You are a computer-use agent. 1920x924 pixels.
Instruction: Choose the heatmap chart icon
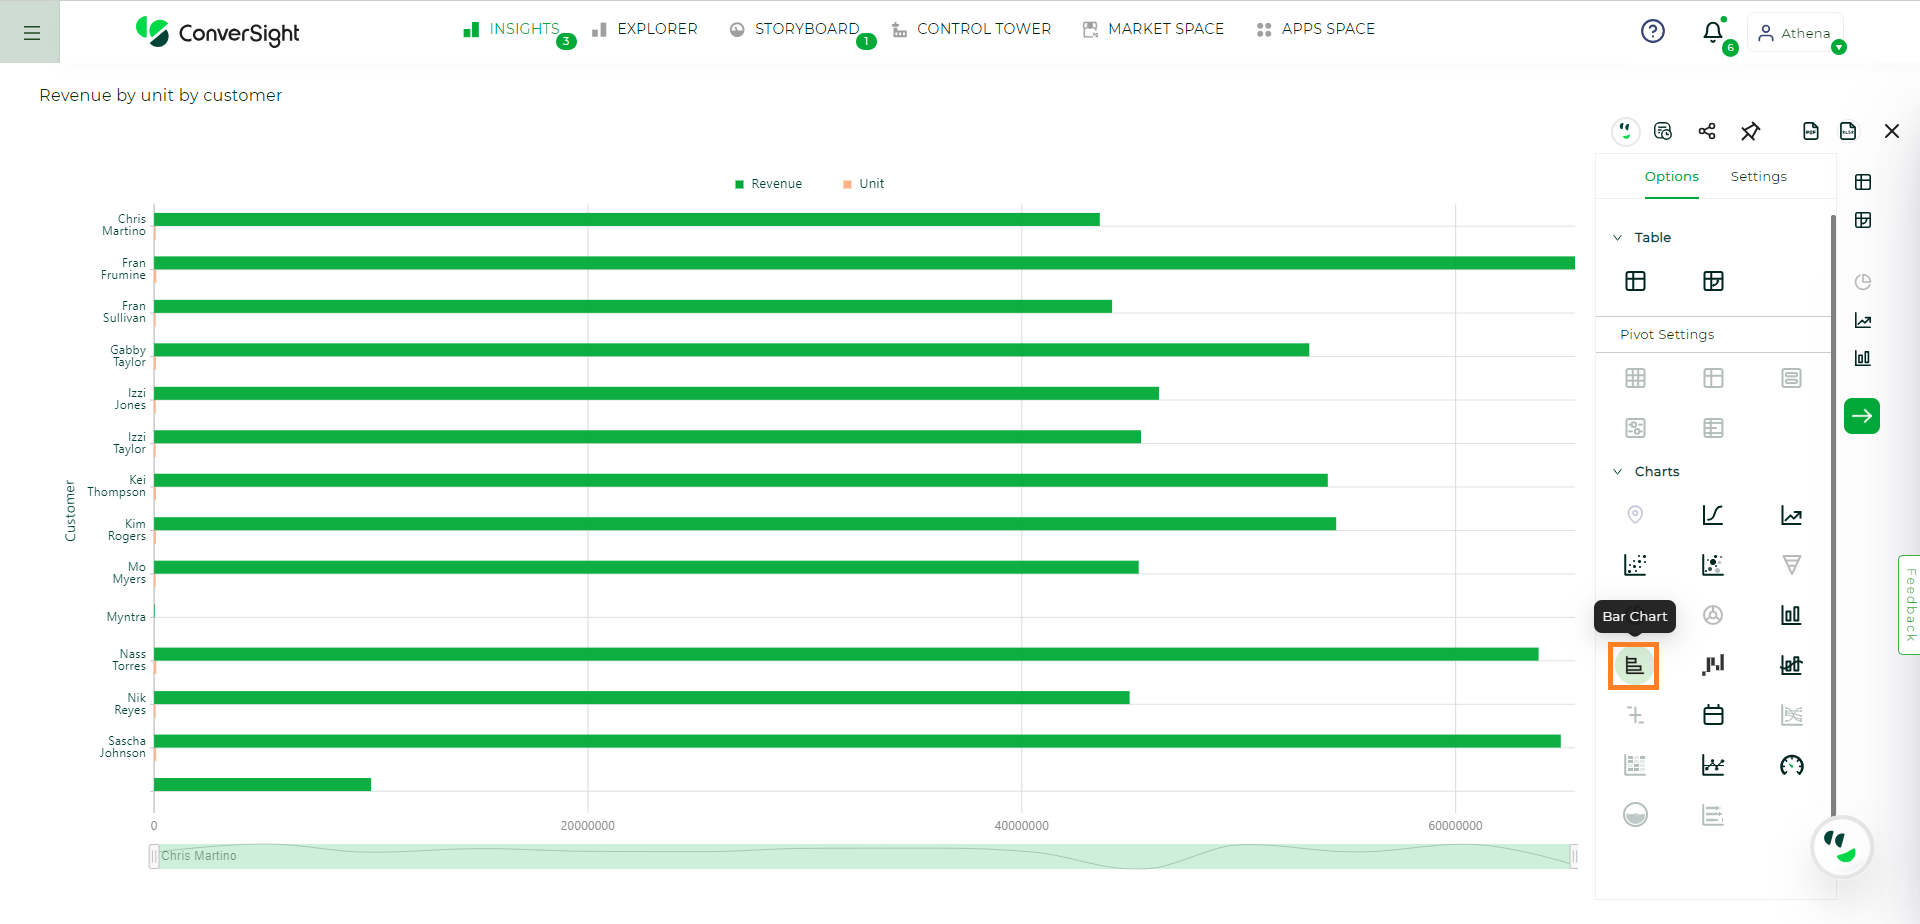pos(1636,765)
